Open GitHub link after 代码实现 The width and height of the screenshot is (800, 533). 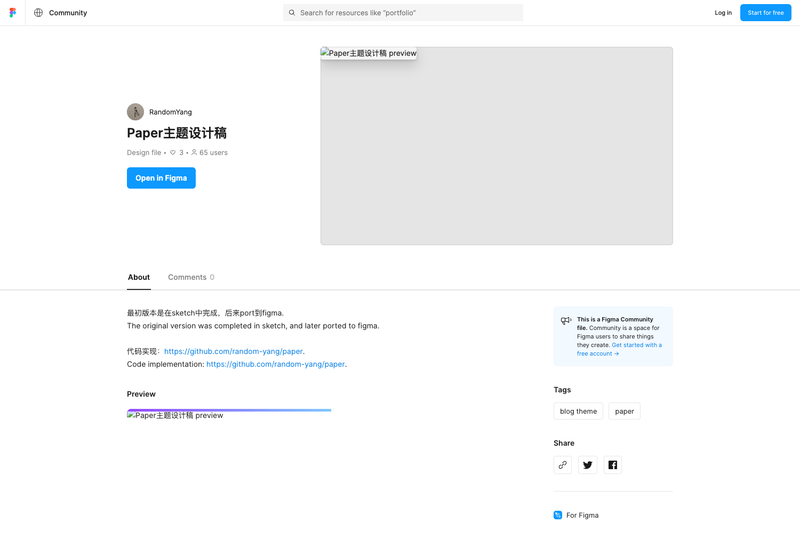pos(233,351)
